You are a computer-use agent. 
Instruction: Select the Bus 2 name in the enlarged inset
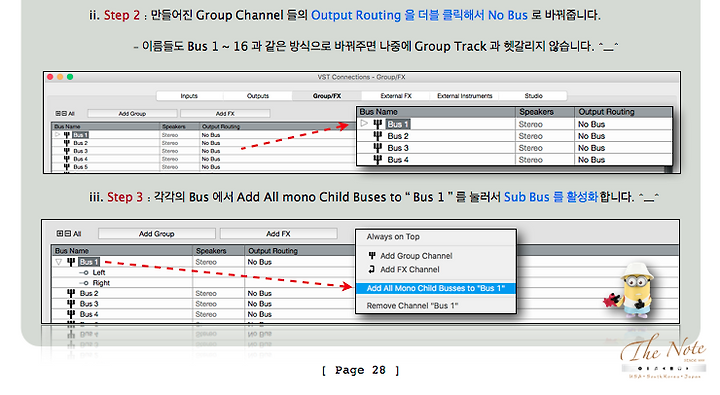tap(398, 136)
